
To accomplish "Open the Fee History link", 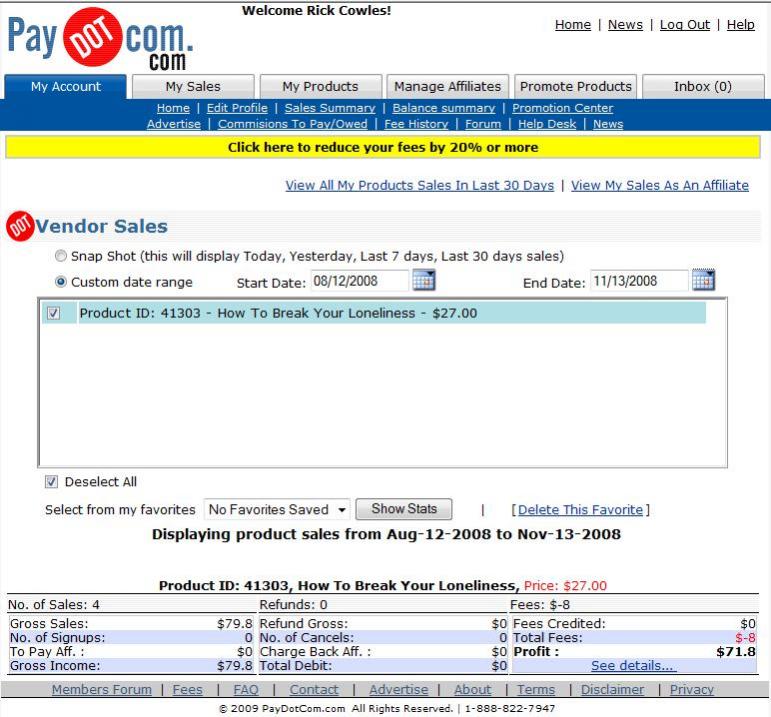I will (x=416, y=124).
